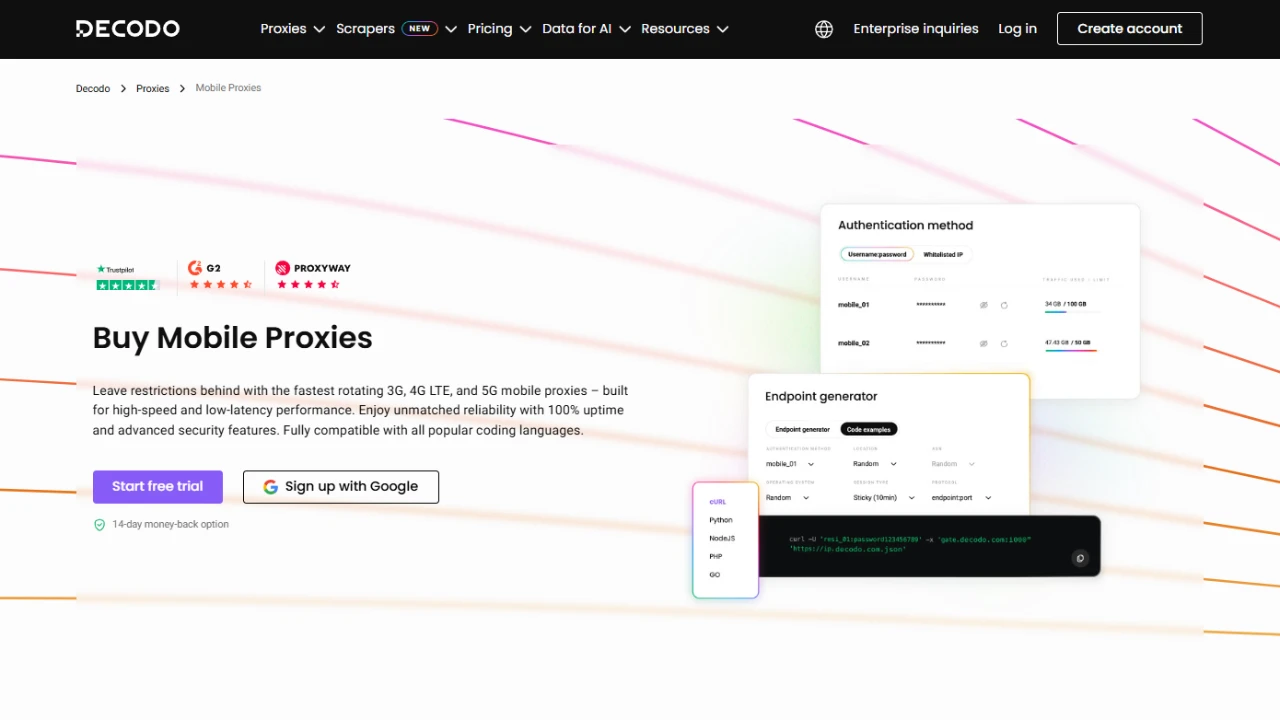
Task: Copy the cURL snippet using the copy icon
Action: [x=1080, y=558]
